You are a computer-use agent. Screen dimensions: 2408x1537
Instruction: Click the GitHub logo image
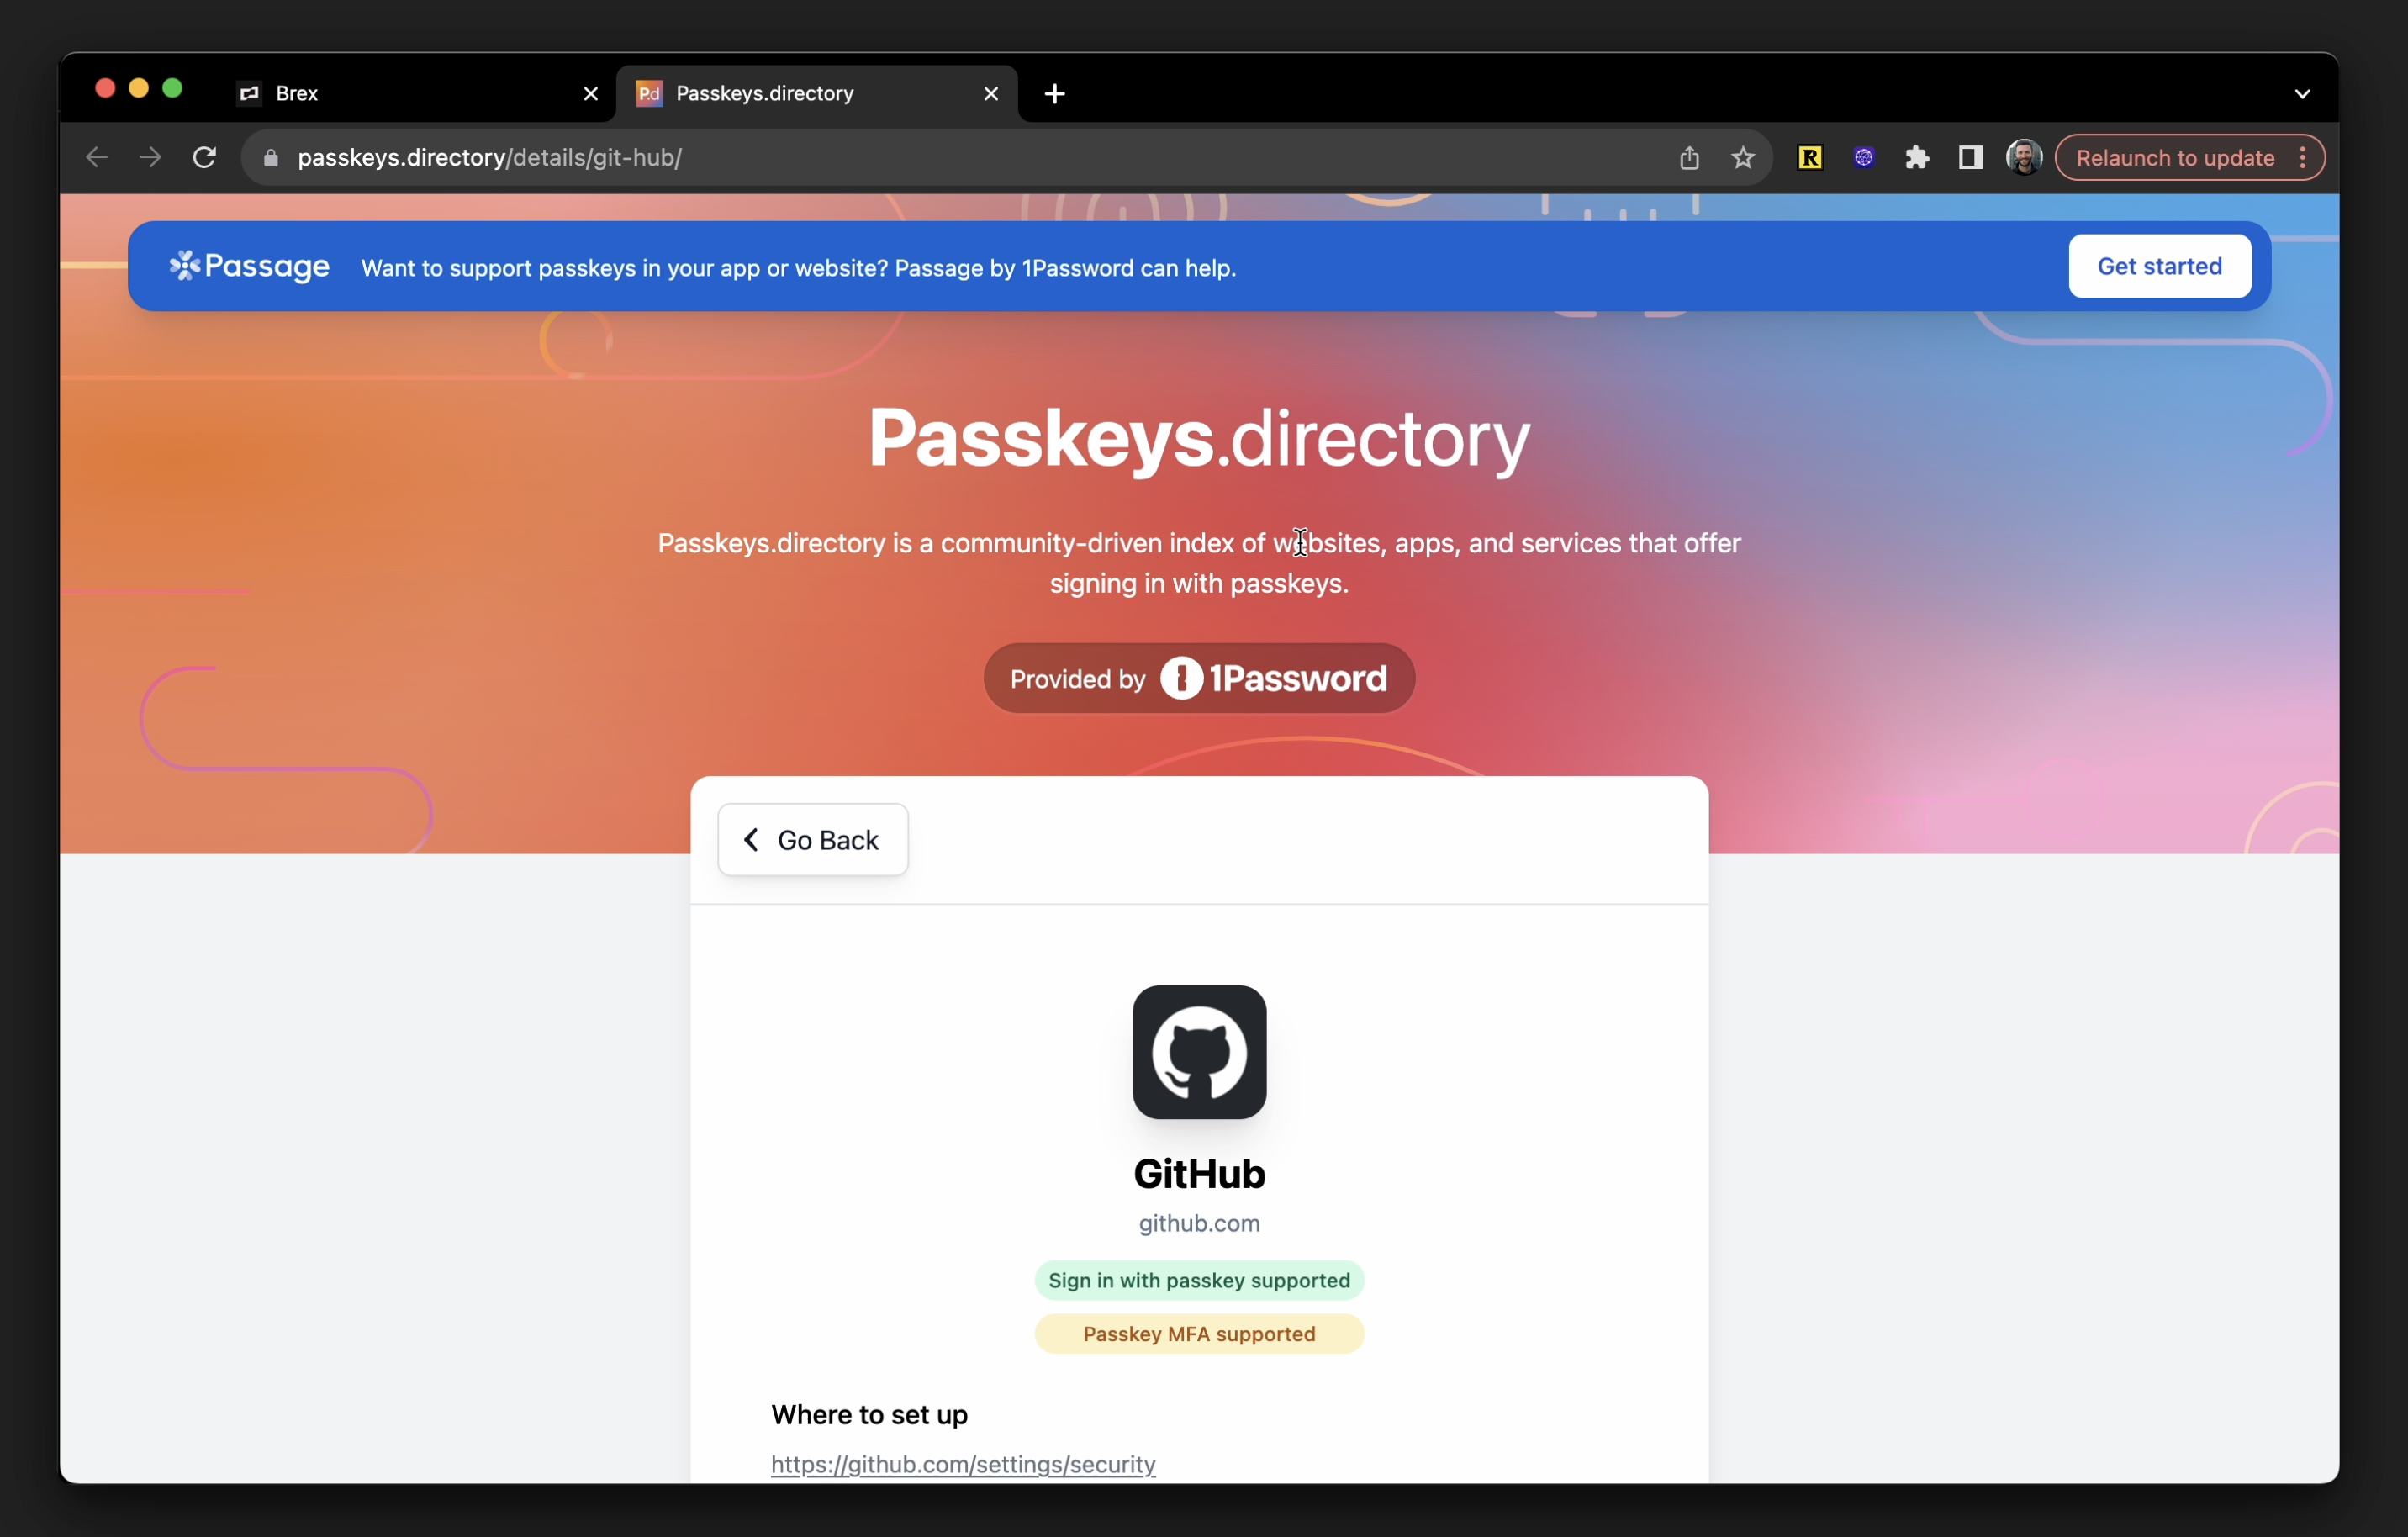click(x=1199, y=1052)
